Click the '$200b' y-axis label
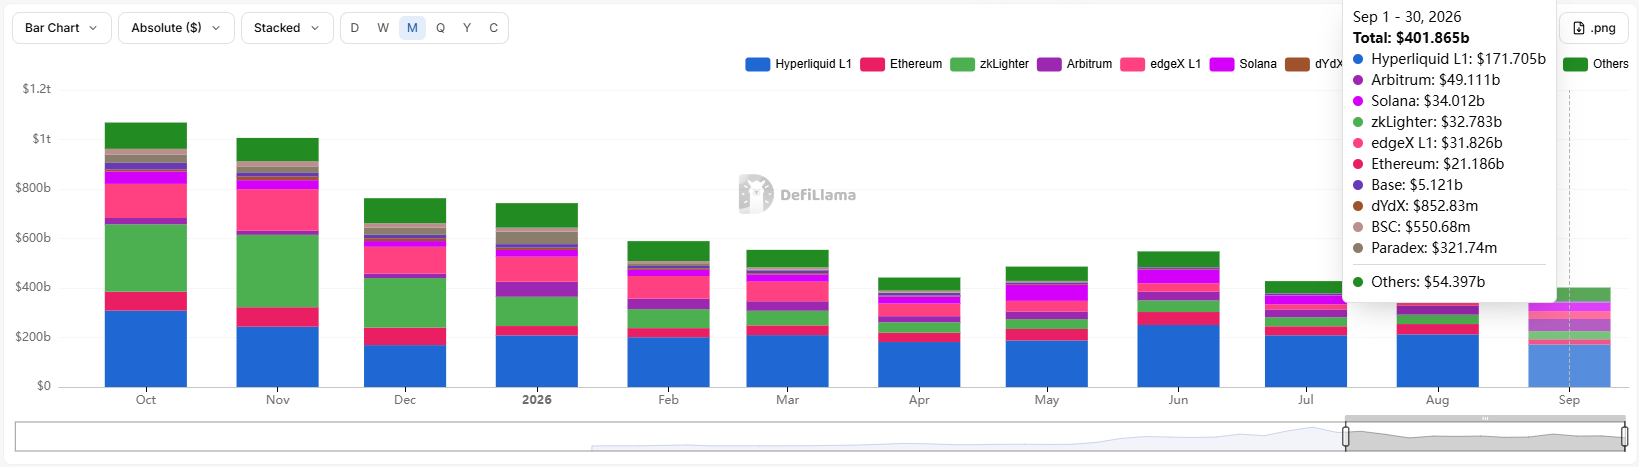 coord(33,337)
